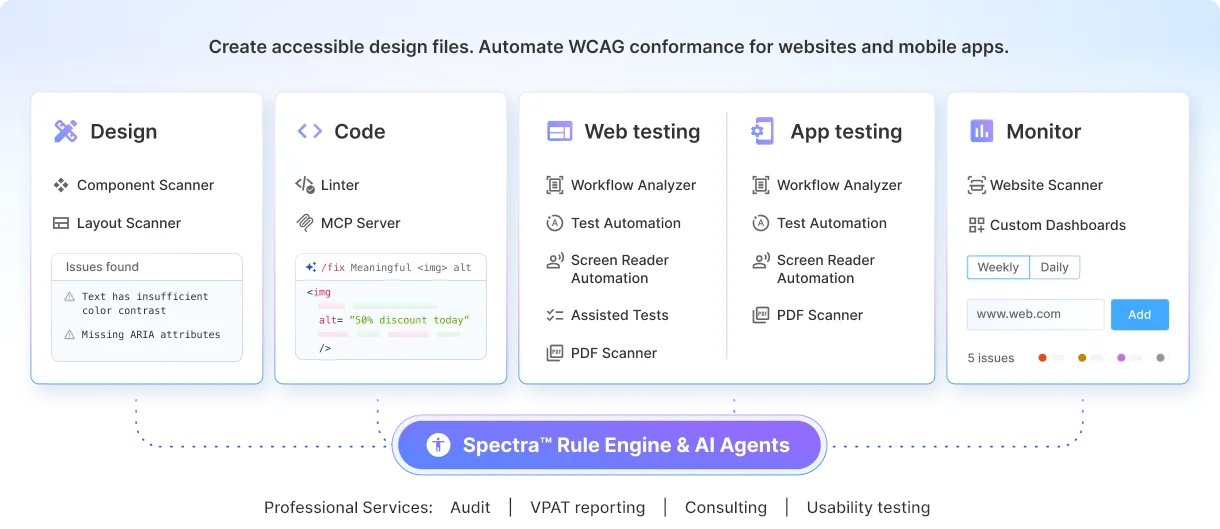
Task: Click the alt="50% discount today" code line
Action: [394, 320]
